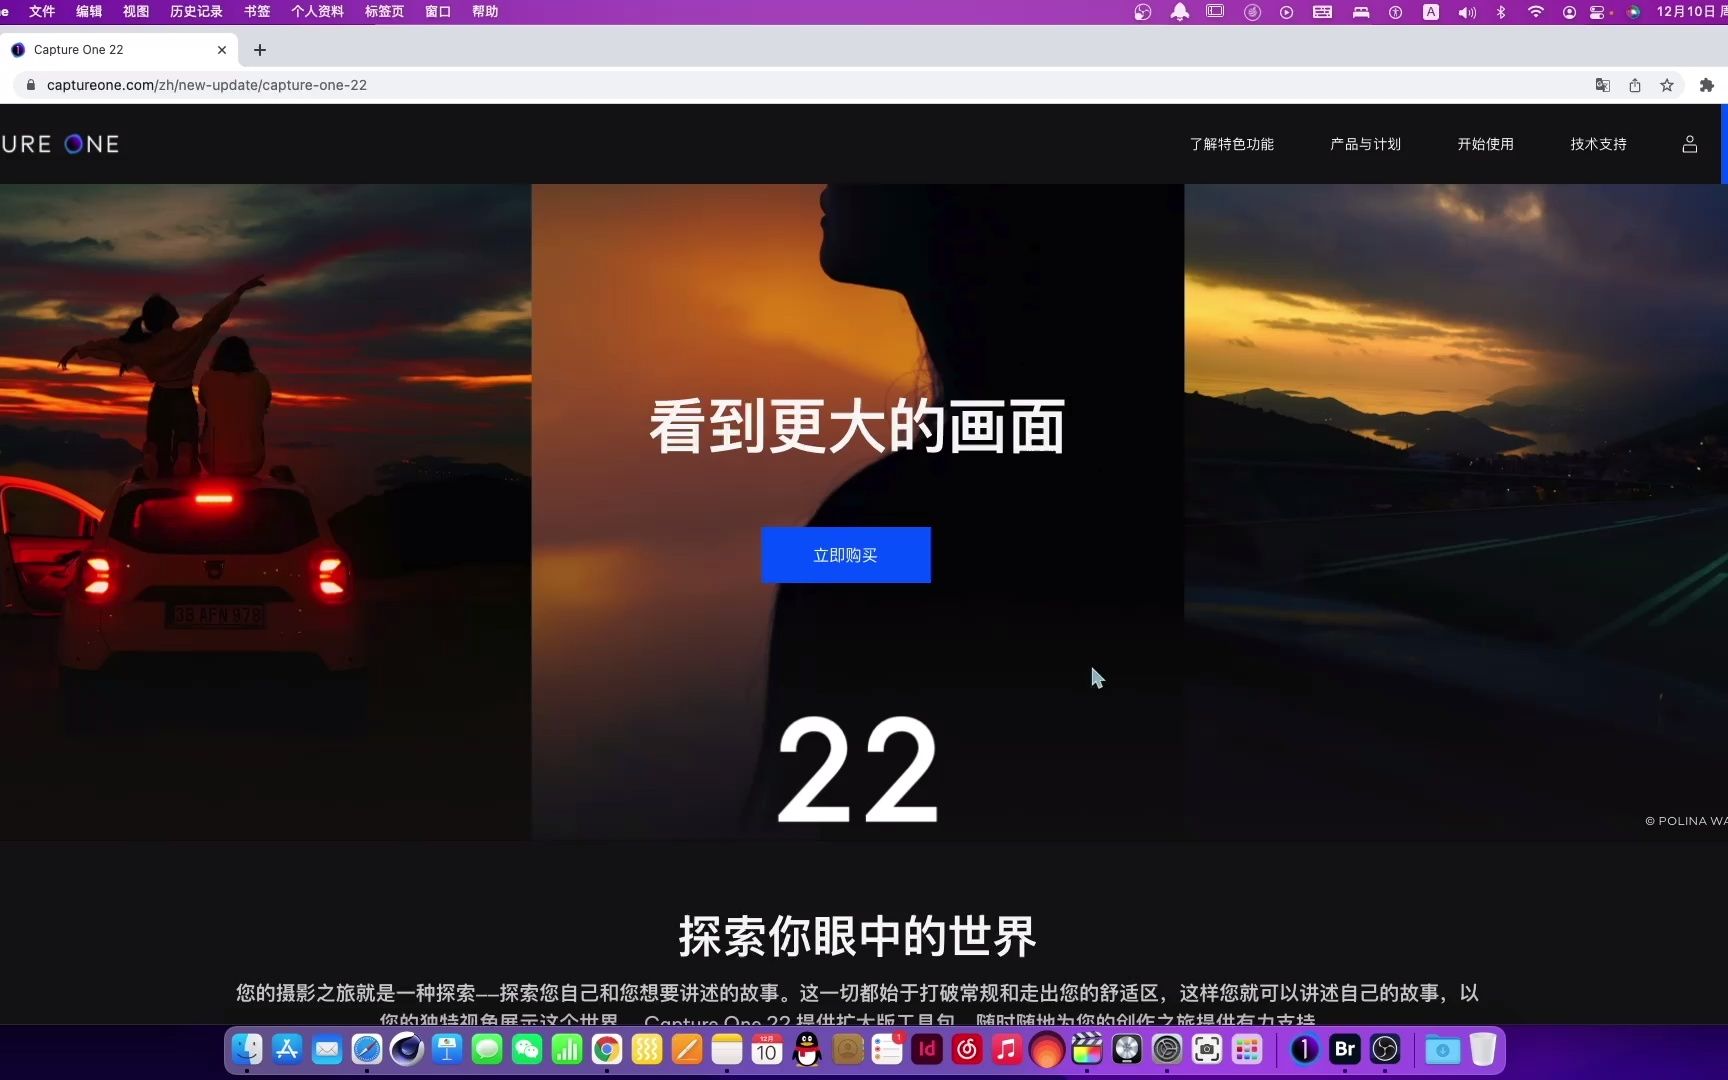1728x1080 pixels.
Task: Open Adobe InDesign from the dock
Action: pyautogui.click(x=927, y=1050)
